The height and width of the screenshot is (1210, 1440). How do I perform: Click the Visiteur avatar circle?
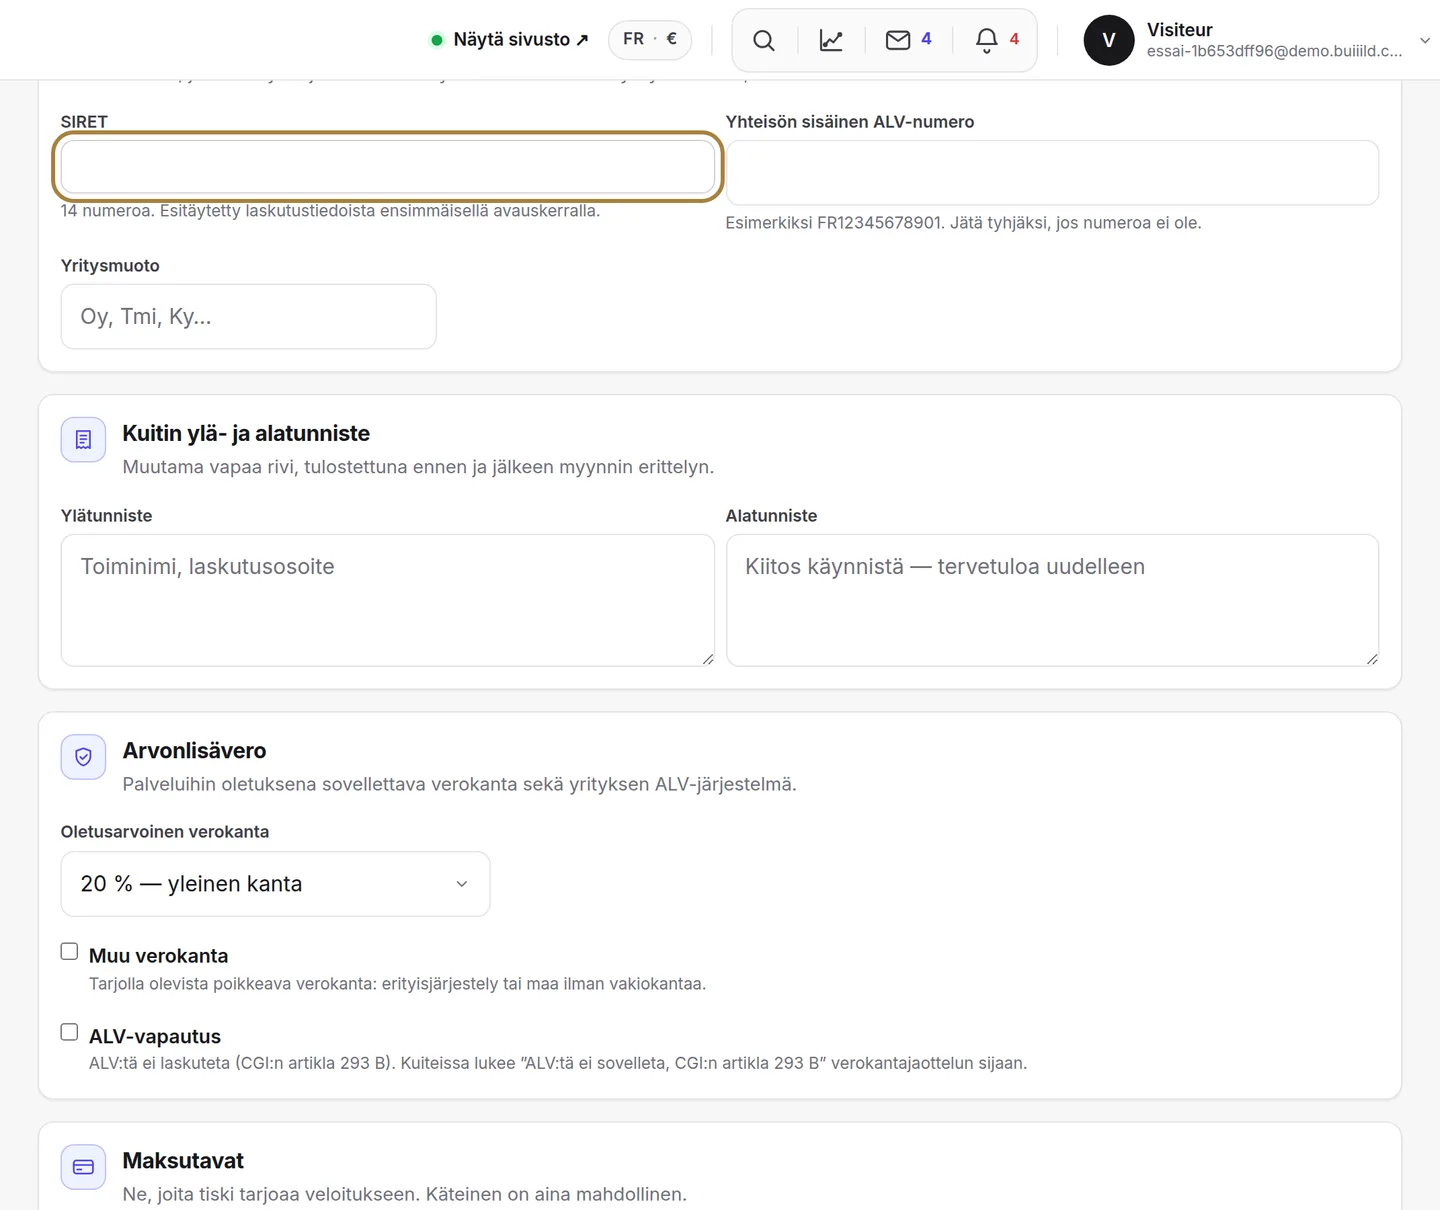pos(1109,40)
